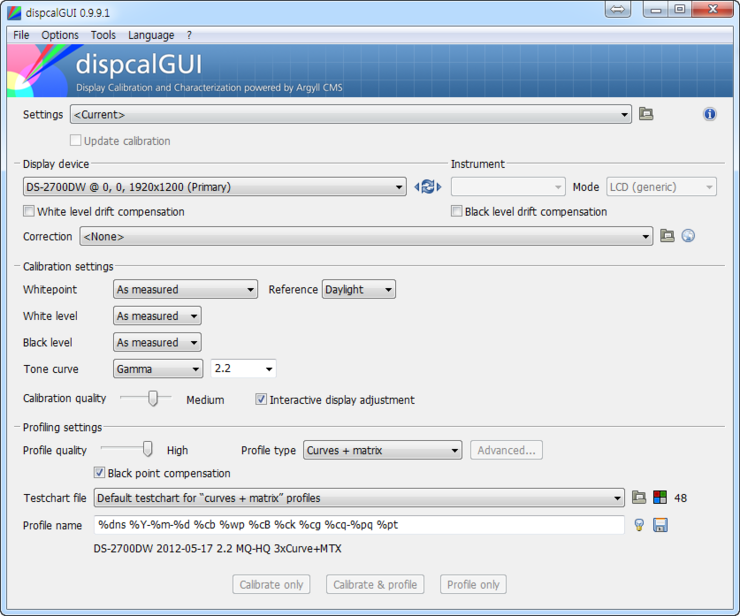Viewport: 740px width, 616px height.
Task: Open the Language menu
Action: [x=151, y=35]
